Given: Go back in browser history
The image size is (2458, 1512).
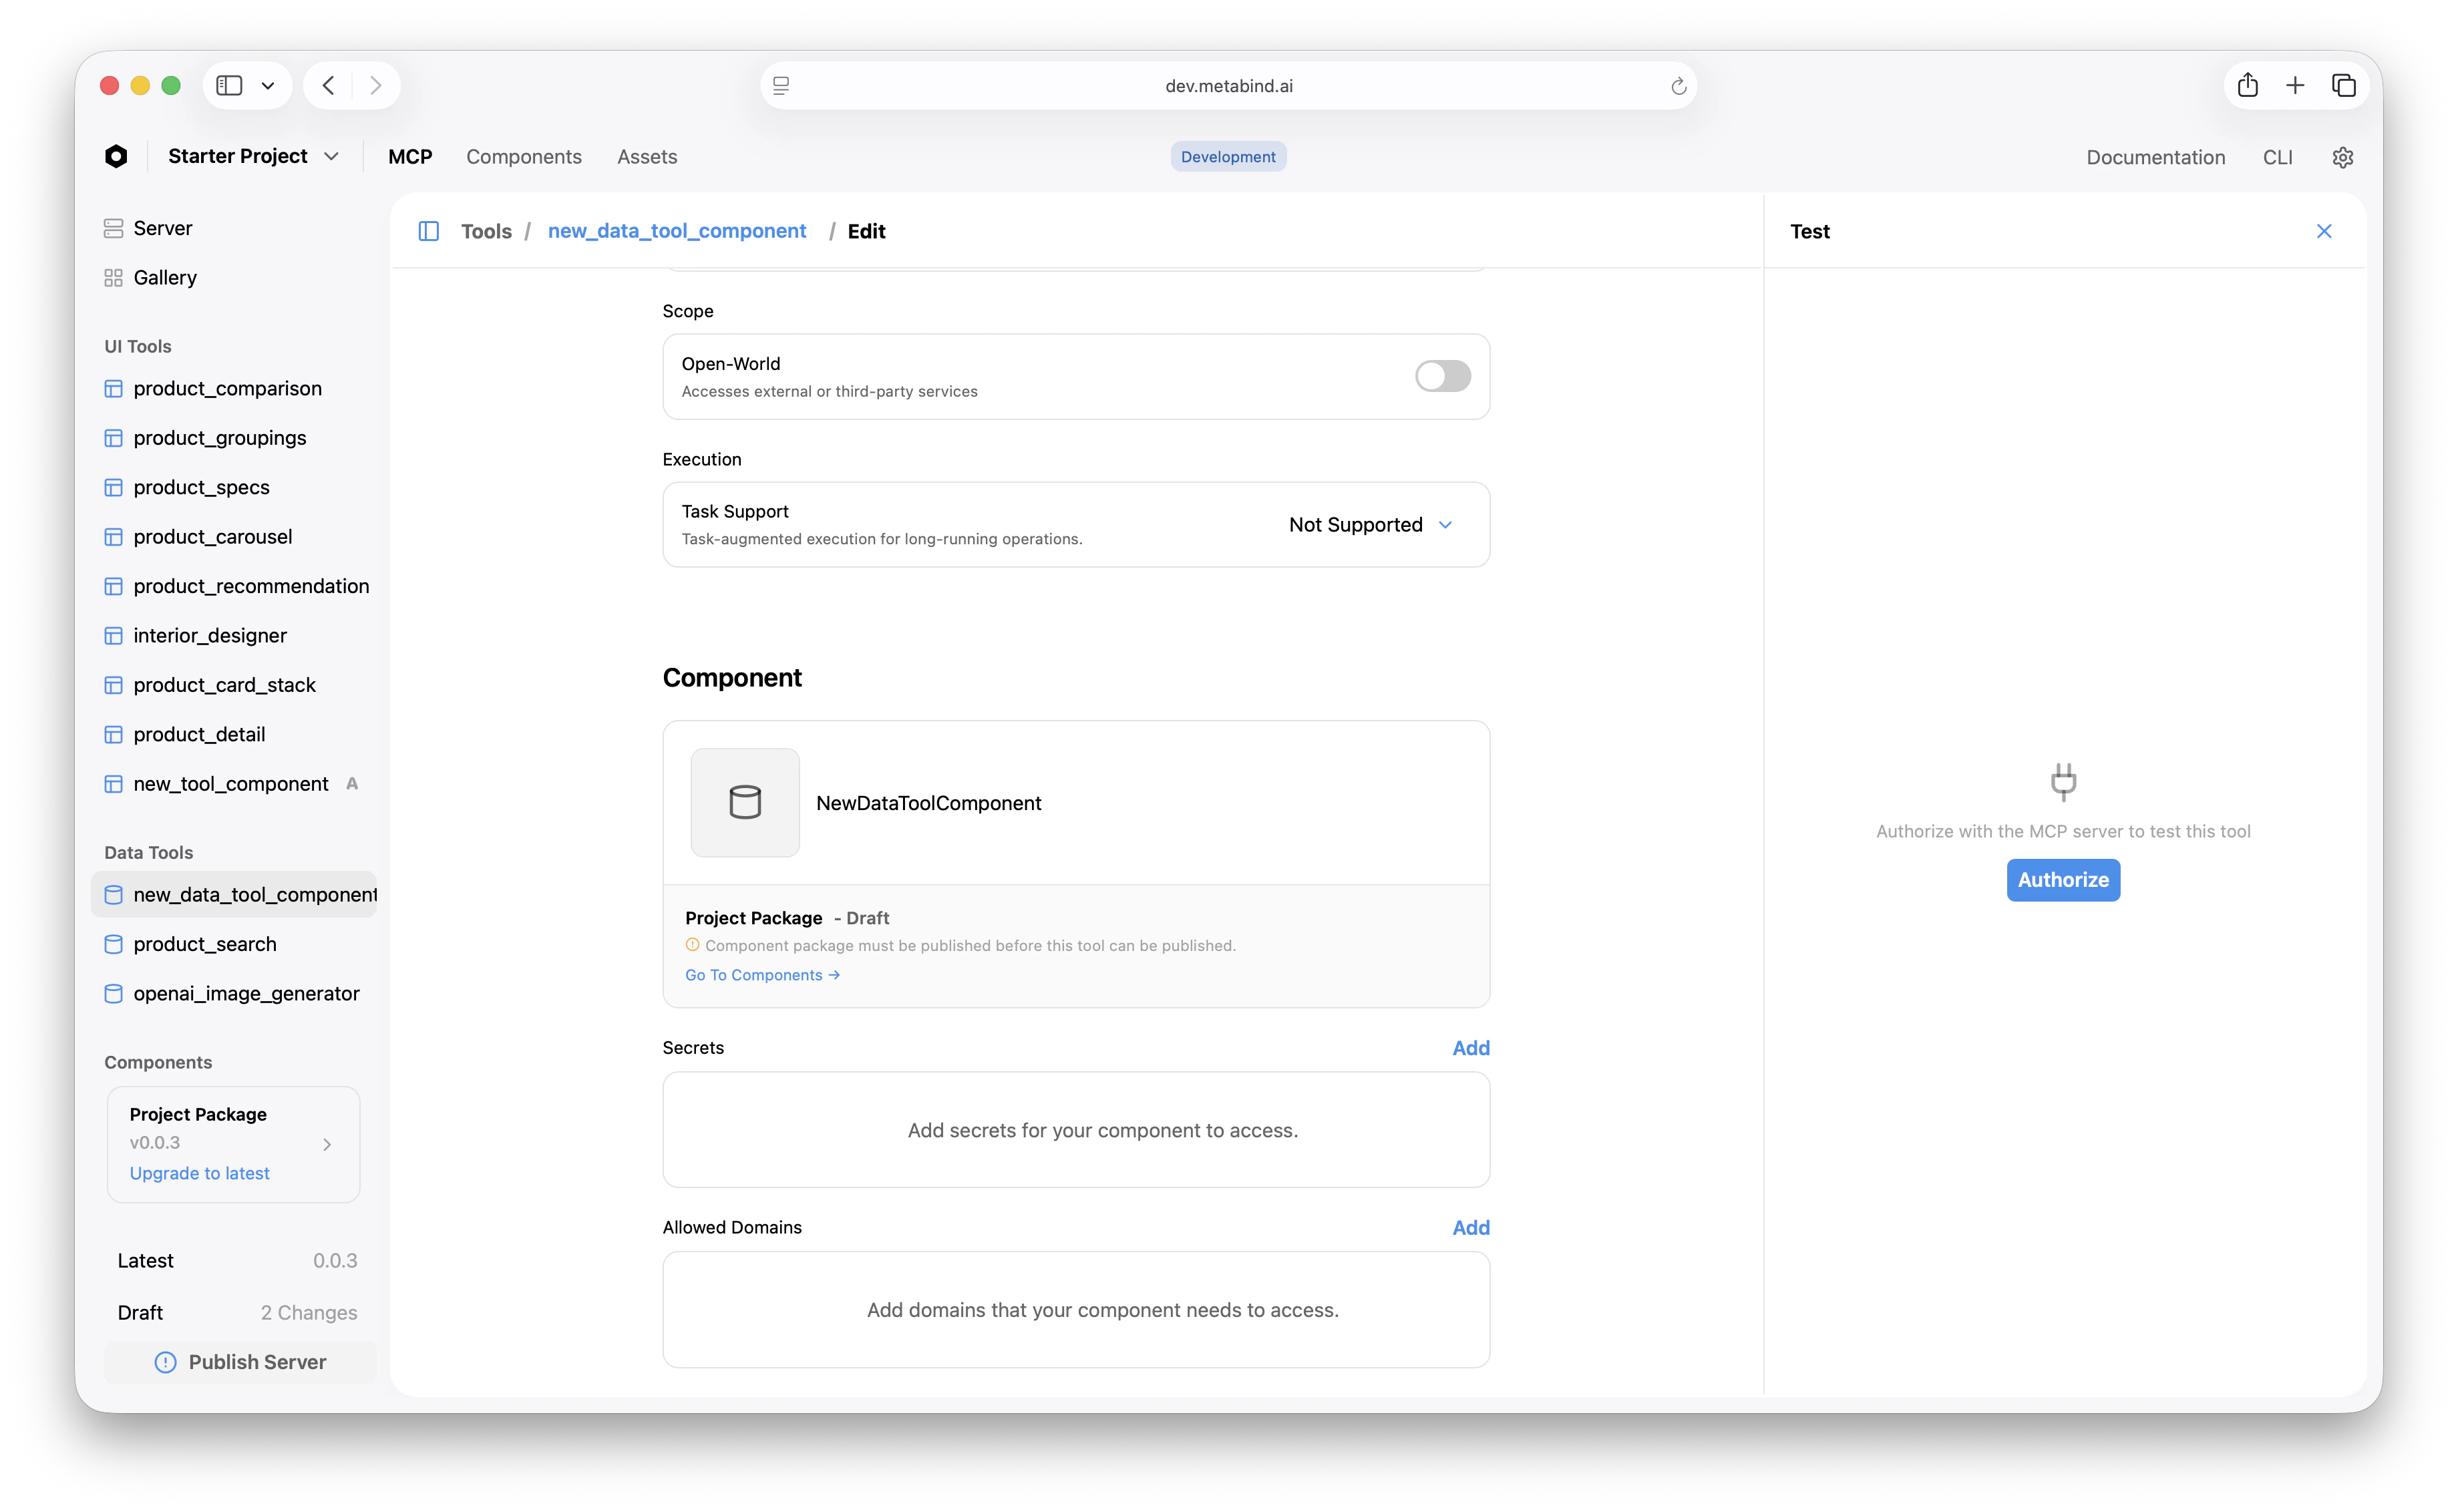Looking at the screenshot, I should [328, 85].
